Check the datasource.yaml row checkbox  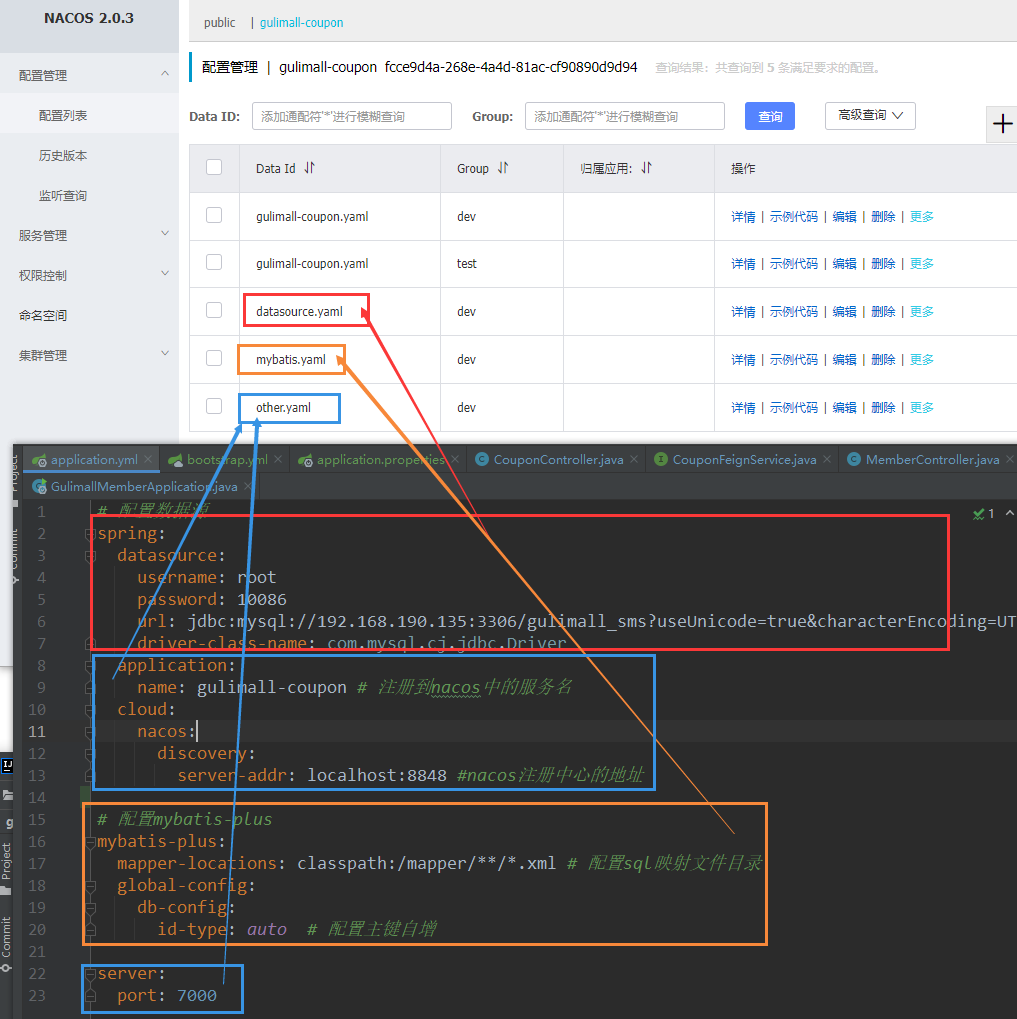(214, 311)
